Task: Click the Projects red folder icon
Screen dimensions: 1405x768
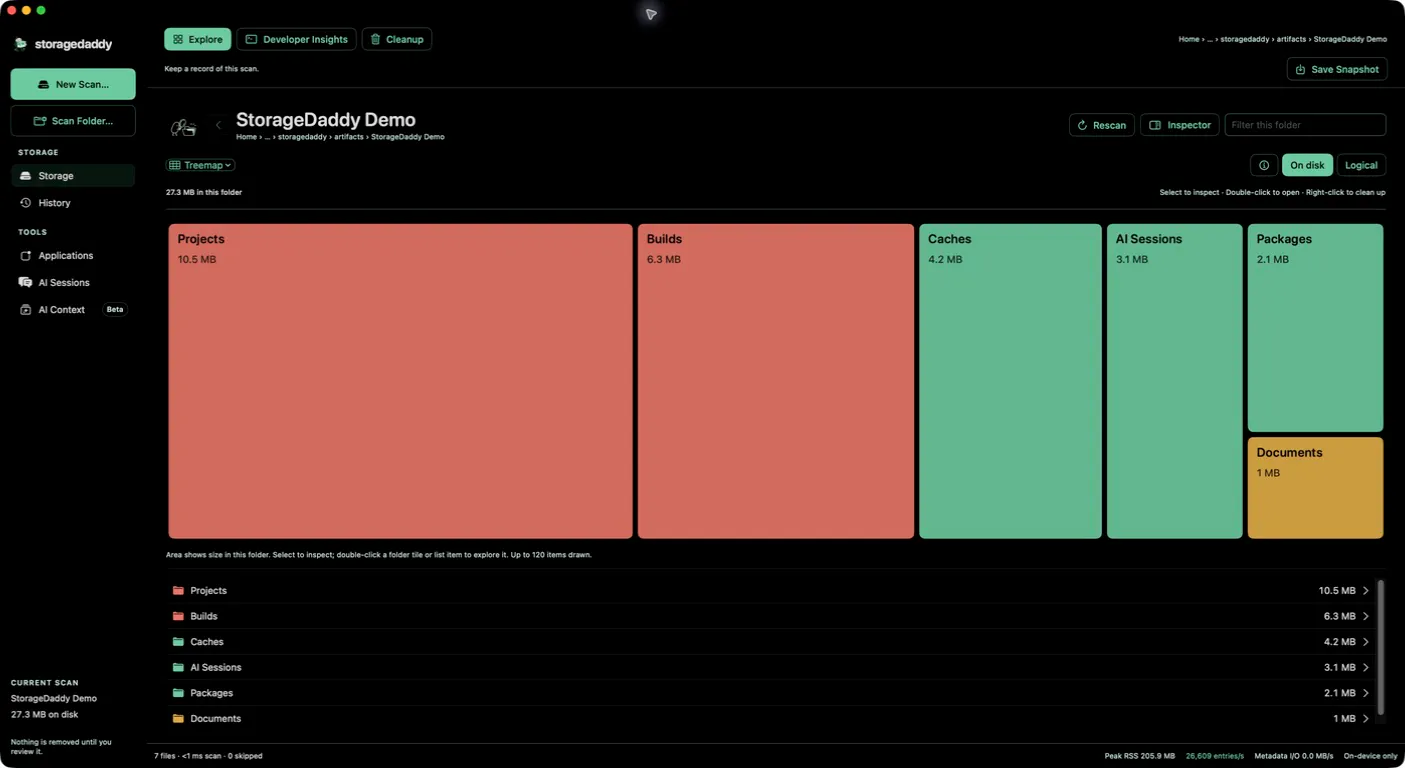Action: point(178,591)
